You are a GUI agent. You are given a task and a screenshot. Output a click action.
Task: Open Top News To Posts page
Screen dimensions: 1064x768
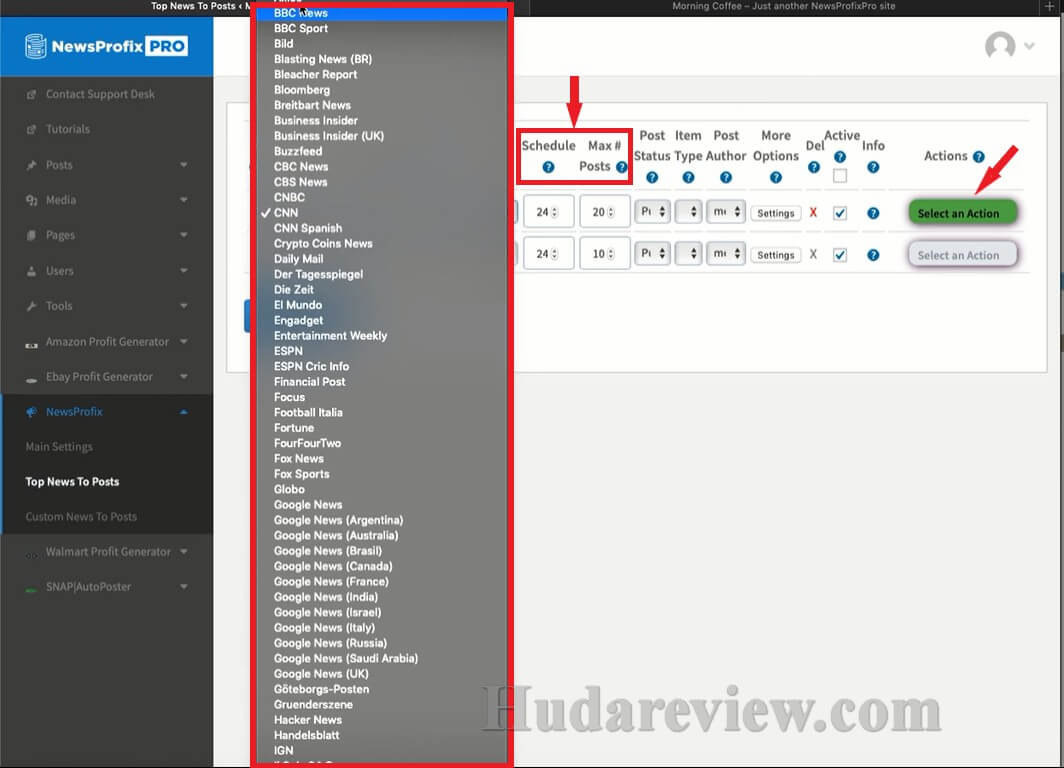(73, 482)
